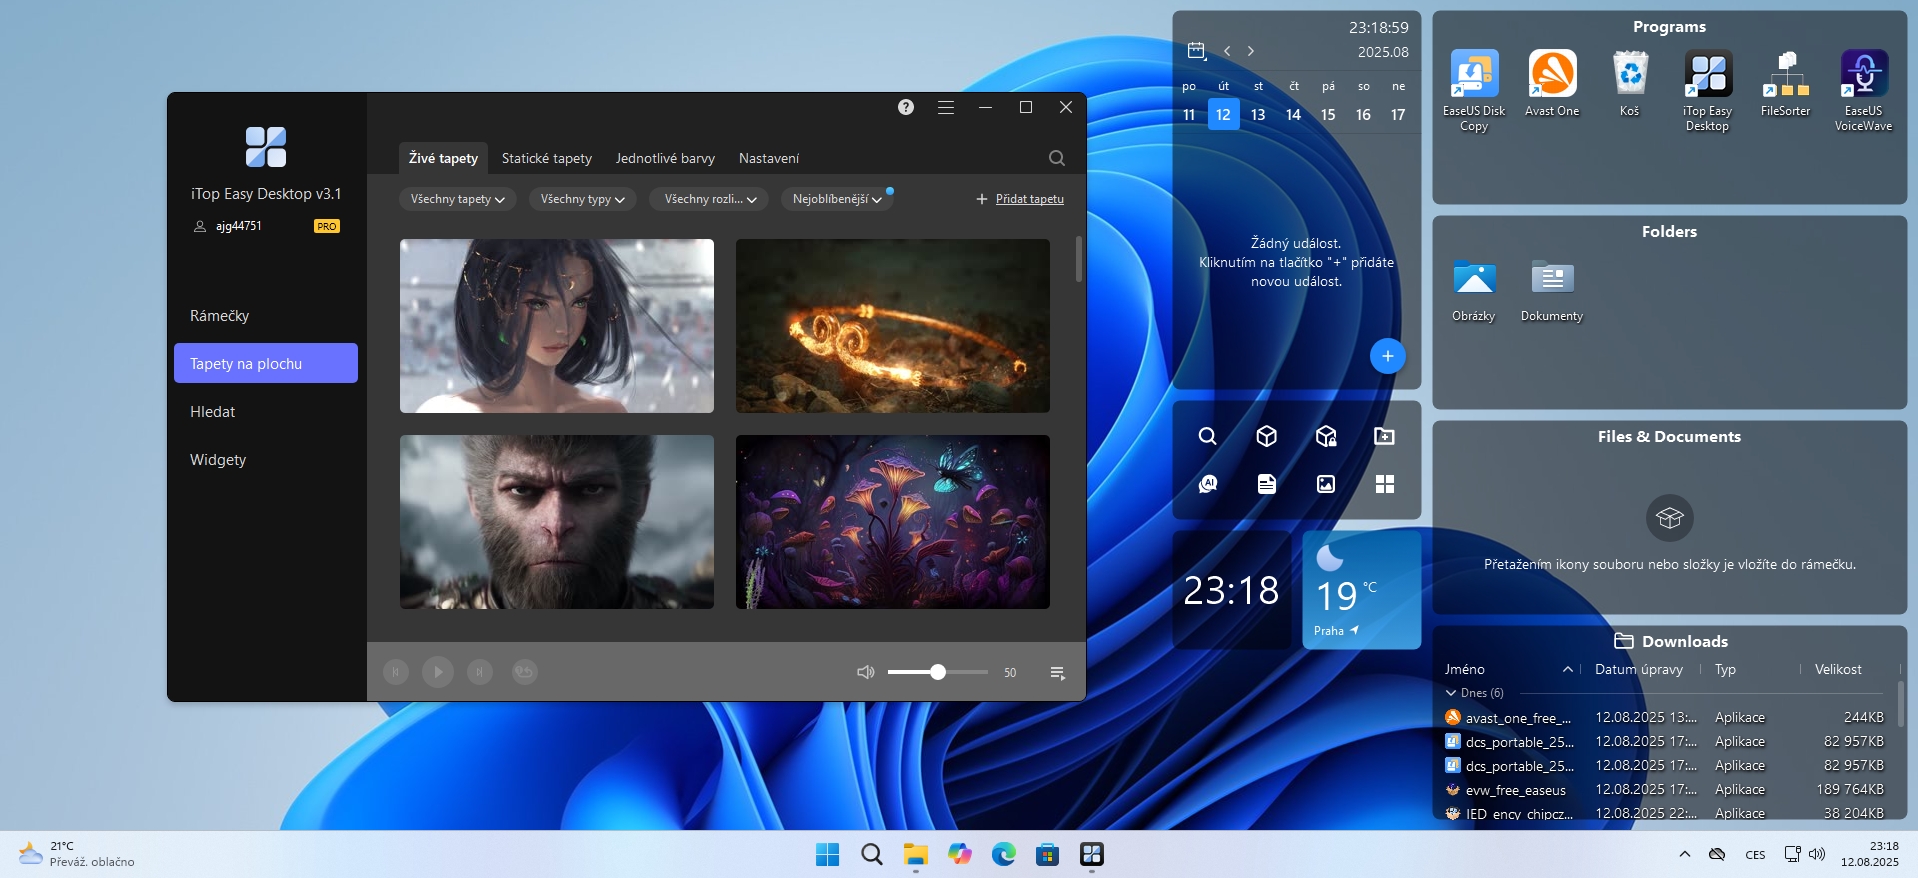Select the dark-haired woman wallpaper thumbnail
This screenshot has height=878, width=1918.
point(557,326)
